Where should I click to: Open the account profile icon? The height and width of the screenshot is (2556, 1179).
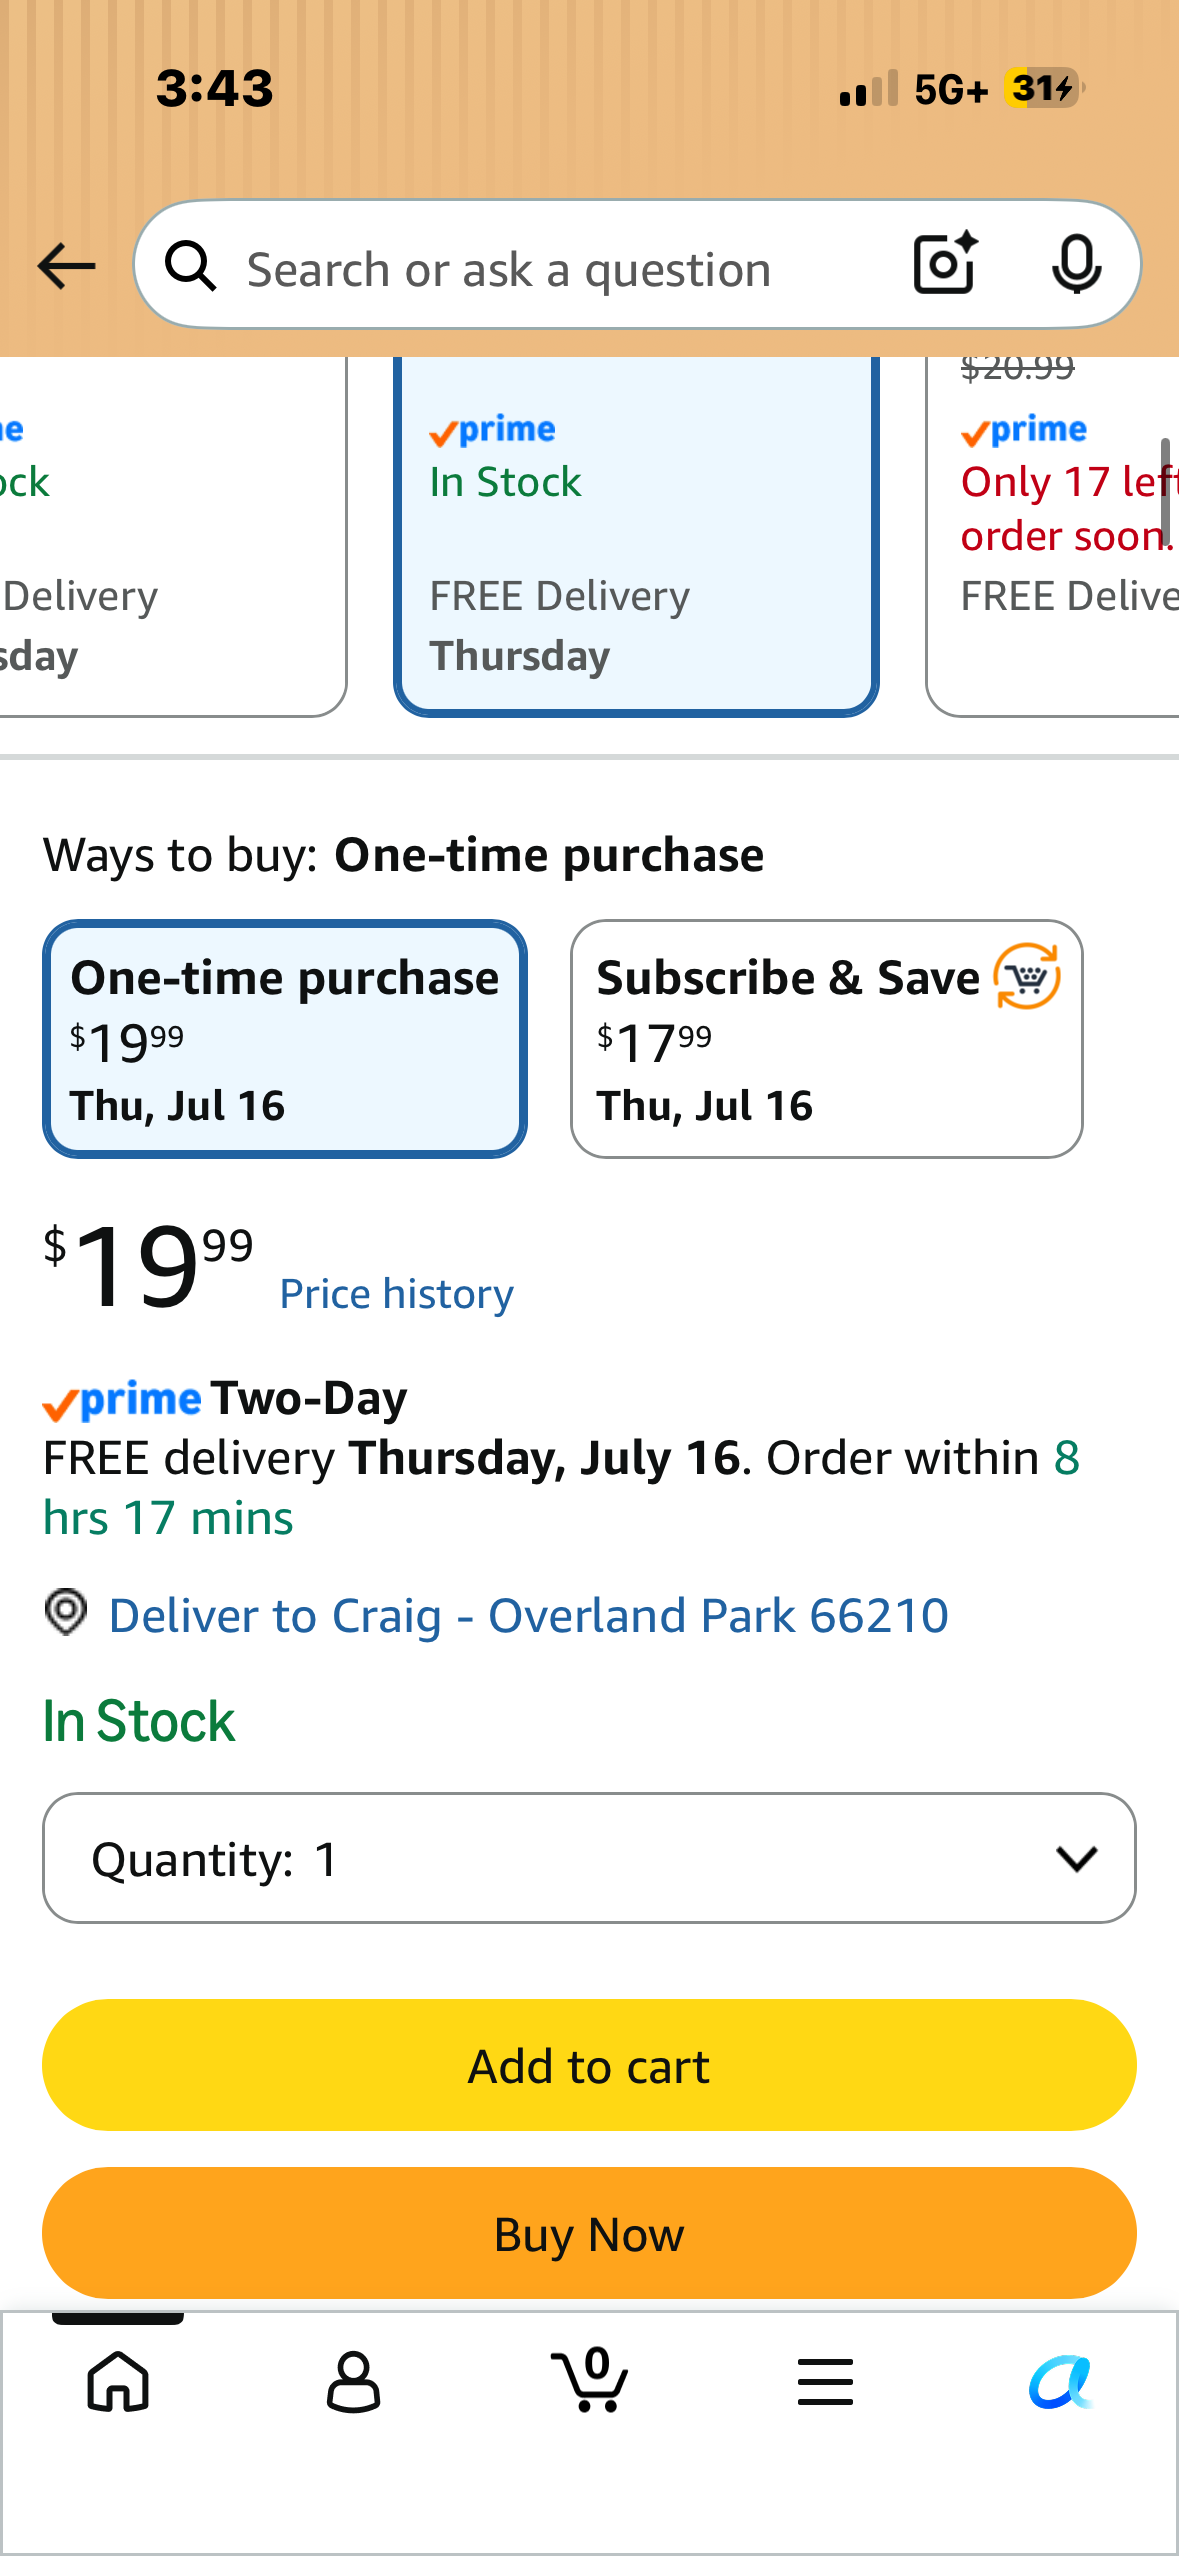[354, 2381]
